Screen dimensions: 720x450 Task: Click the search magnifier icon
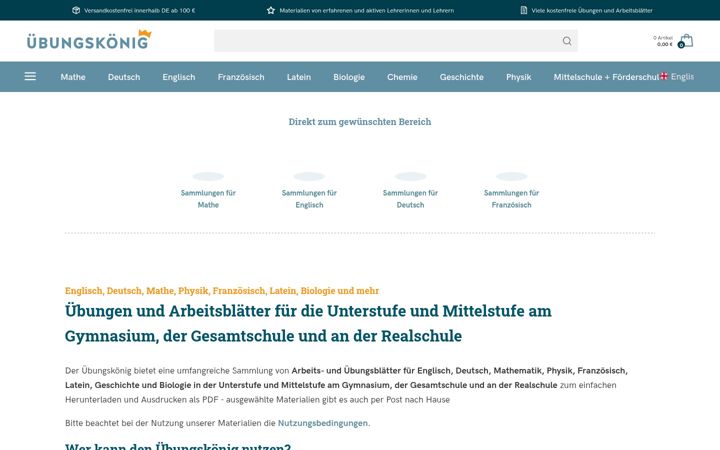pos(567,41)
